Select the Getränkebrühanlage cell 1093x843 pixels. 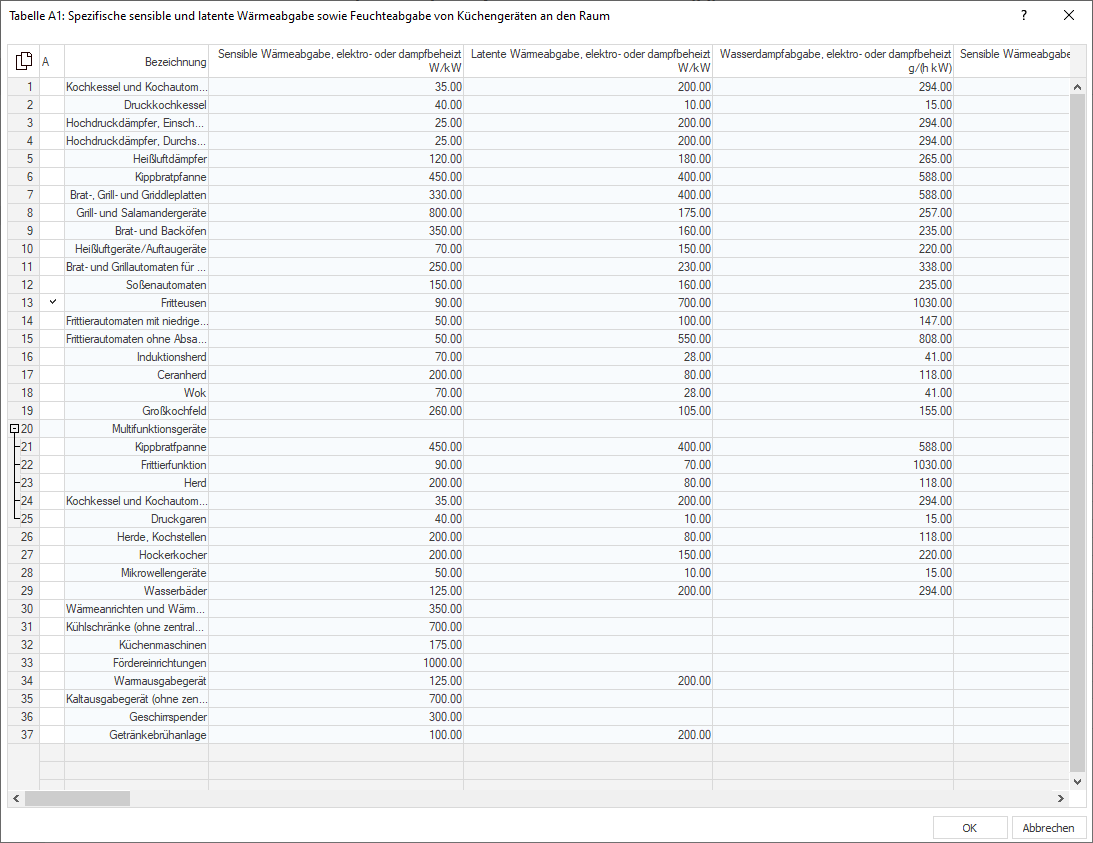(137, 735)
